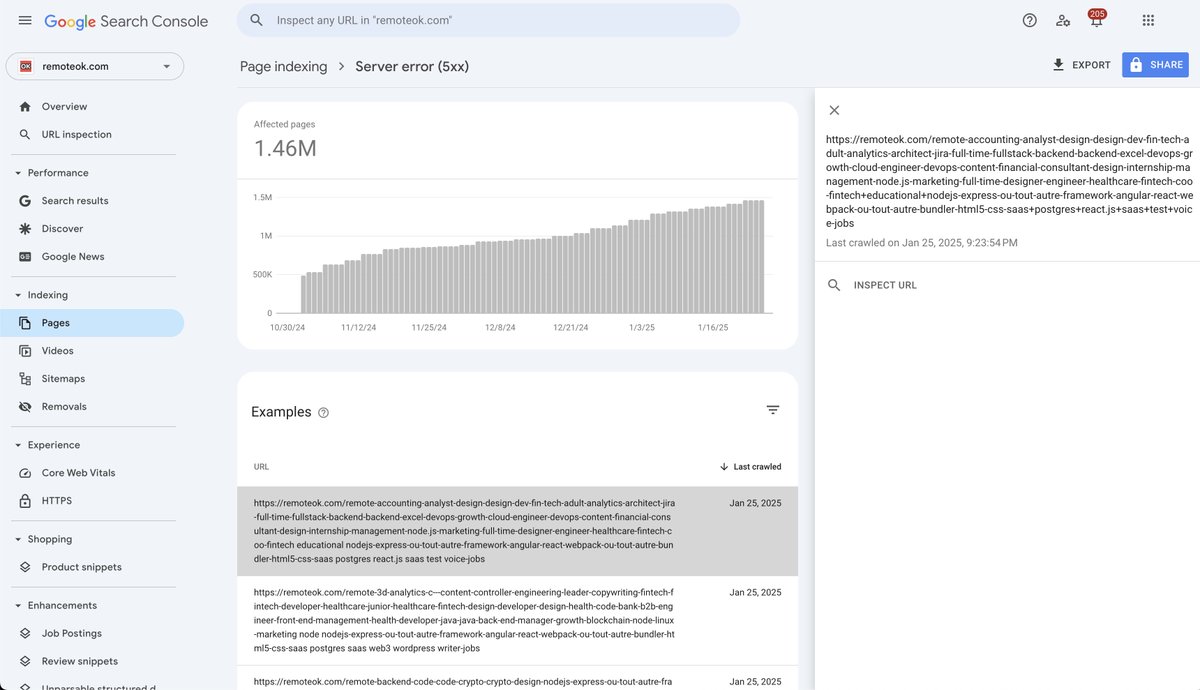Click the first bar in the chart
This screenshot has height=690, width=1200.
304,294
